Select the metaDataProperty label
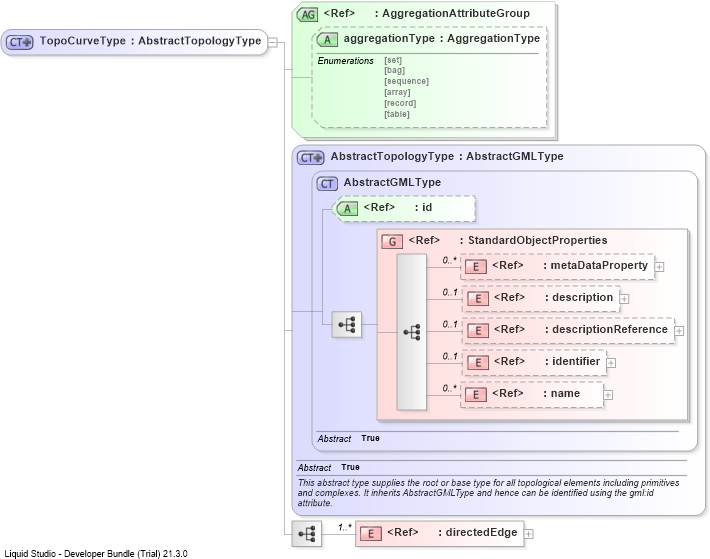 (x=599, y=266)
